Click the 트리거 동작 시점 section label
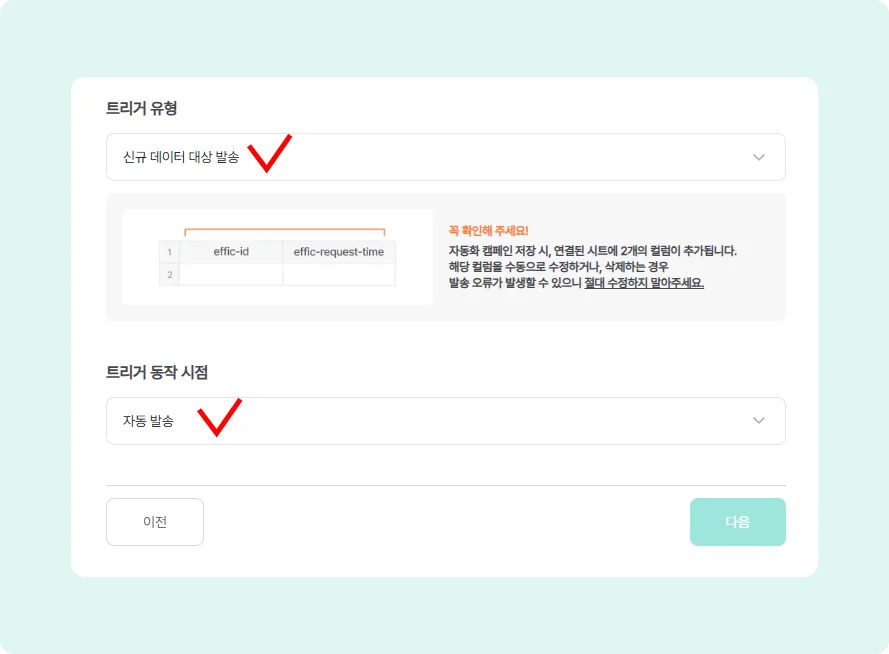889x654 pixels. click(x=157, y=372)
